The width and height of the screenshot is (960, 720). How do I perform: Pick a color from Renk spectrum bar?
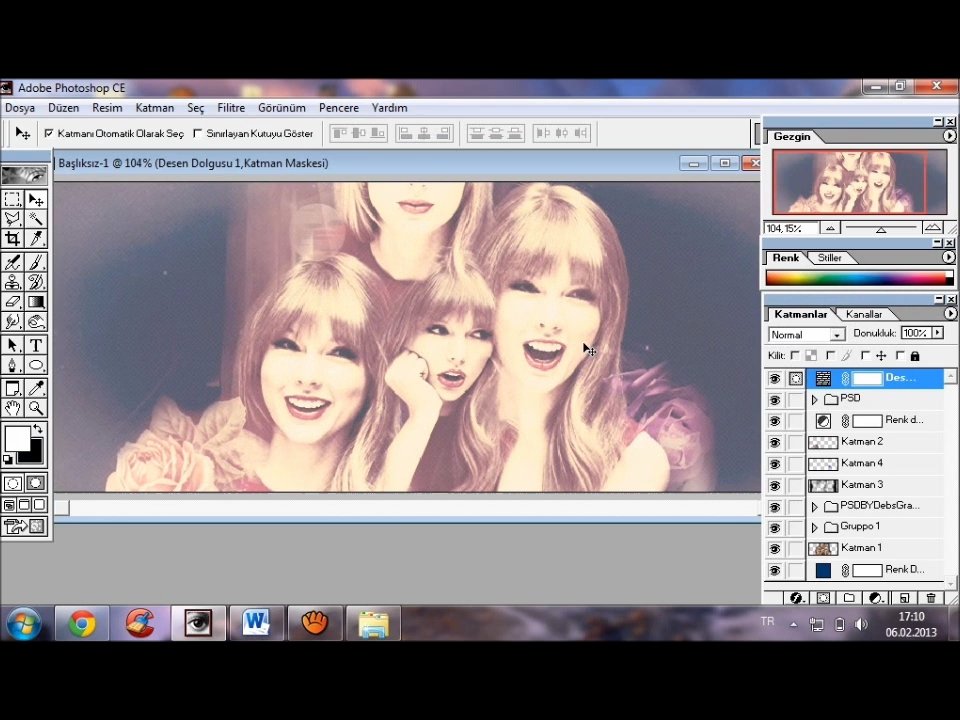pos(859,278)
